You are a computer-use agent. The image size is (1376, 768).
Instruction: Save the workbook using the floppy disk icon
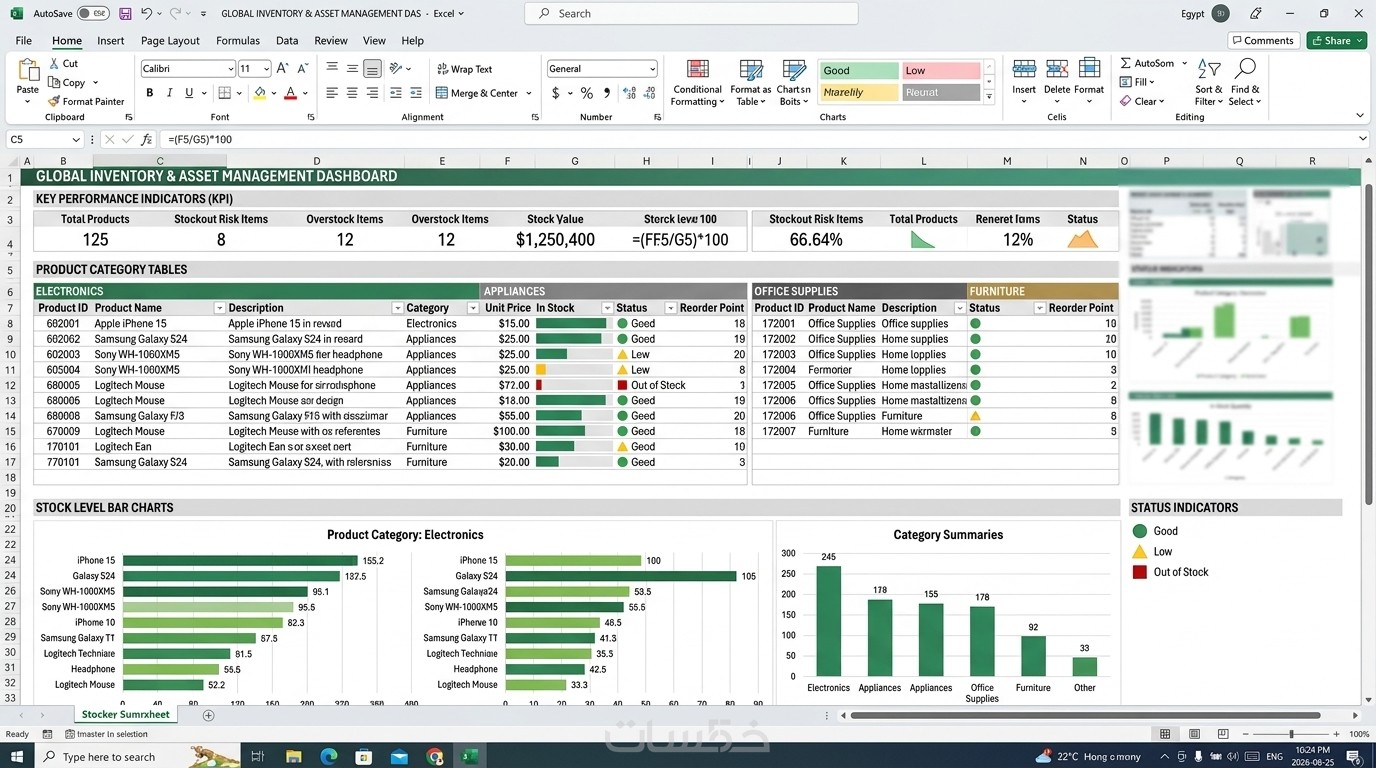click(125, 14)
